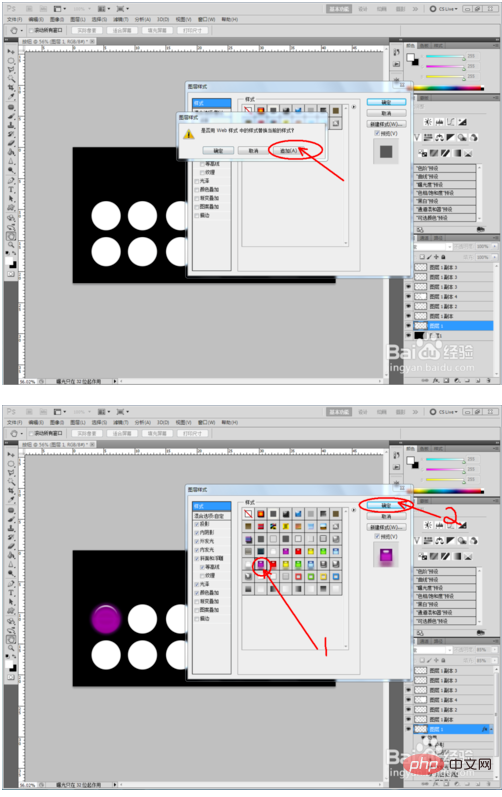Viewport: 502px width, 797px height.
Task: Apply the purple glass button style swatch
Action: (261, 564)
